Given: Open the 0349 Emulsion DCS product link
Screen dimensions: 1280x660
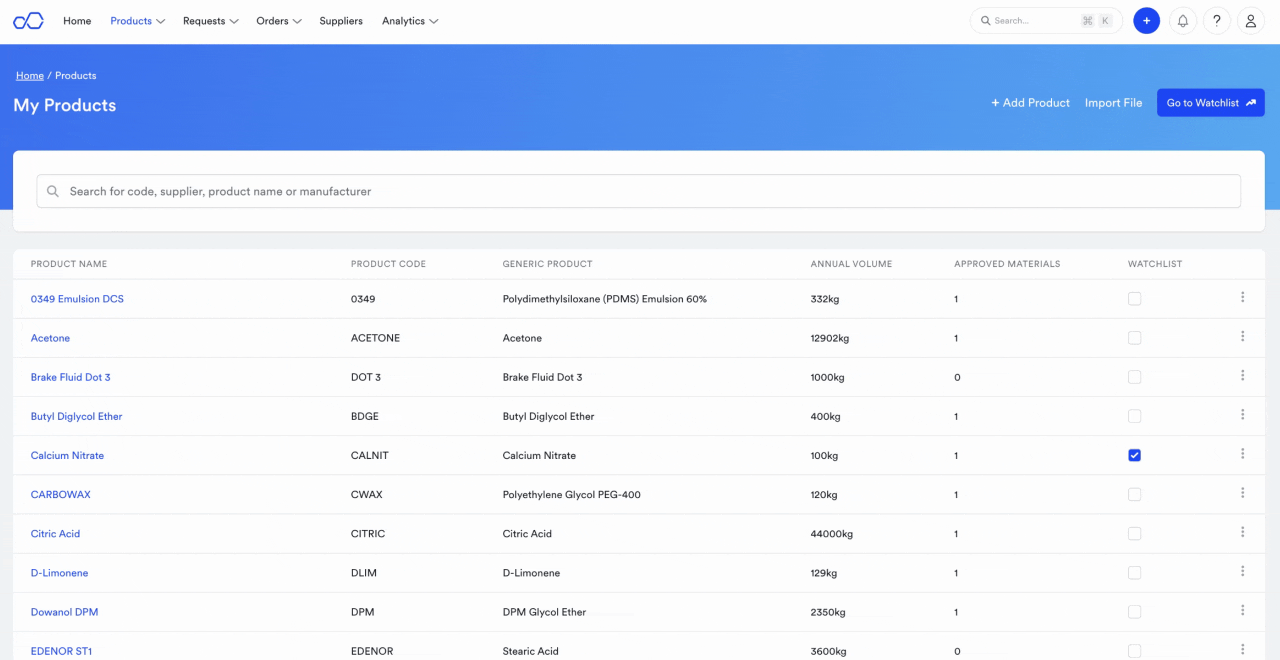Looking at the screenshot, I should coord(77,299).
